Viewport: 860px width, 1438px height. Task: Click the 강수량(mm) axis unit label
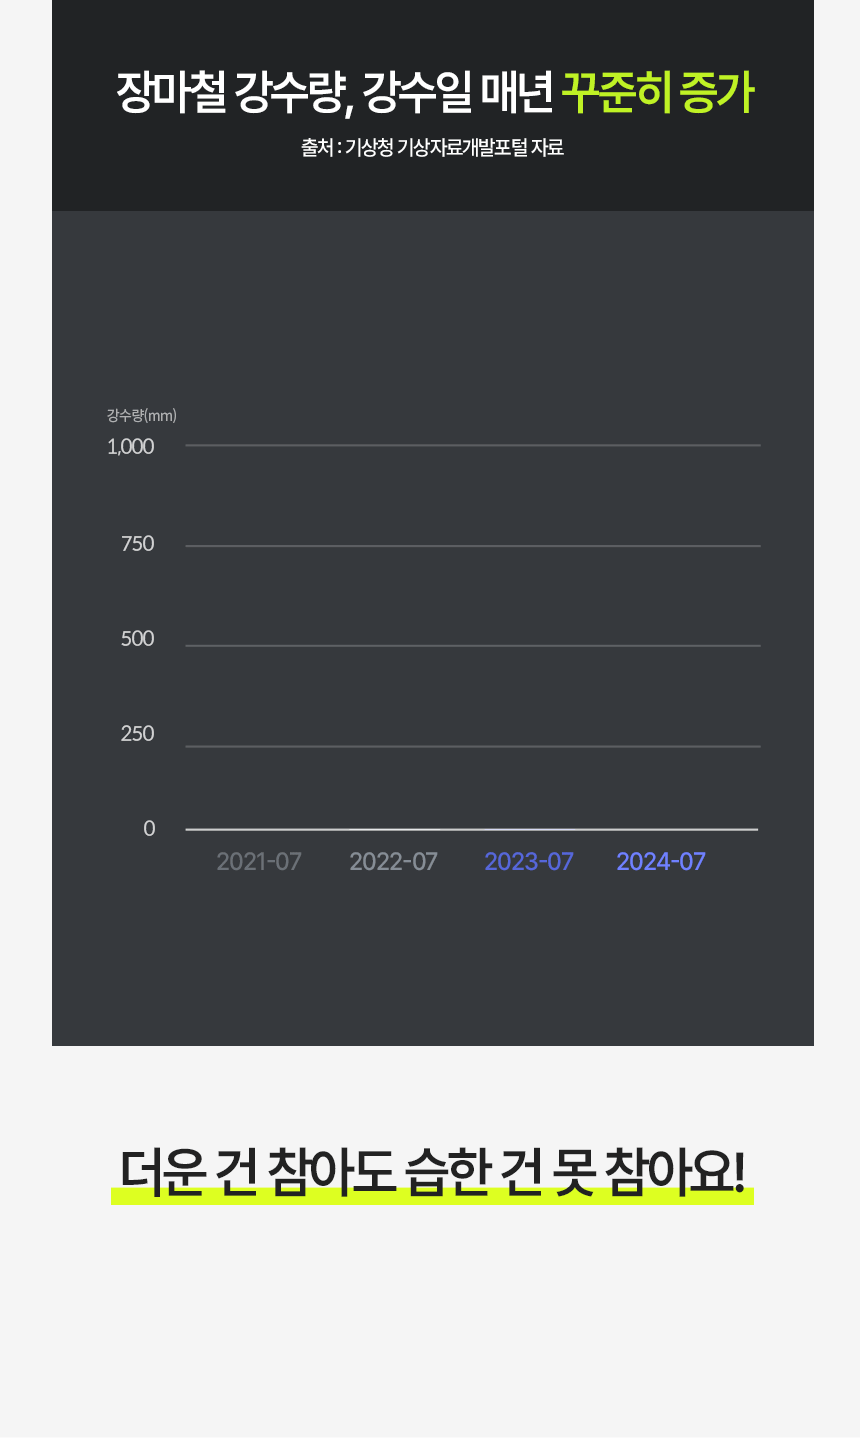pos(141,415)
